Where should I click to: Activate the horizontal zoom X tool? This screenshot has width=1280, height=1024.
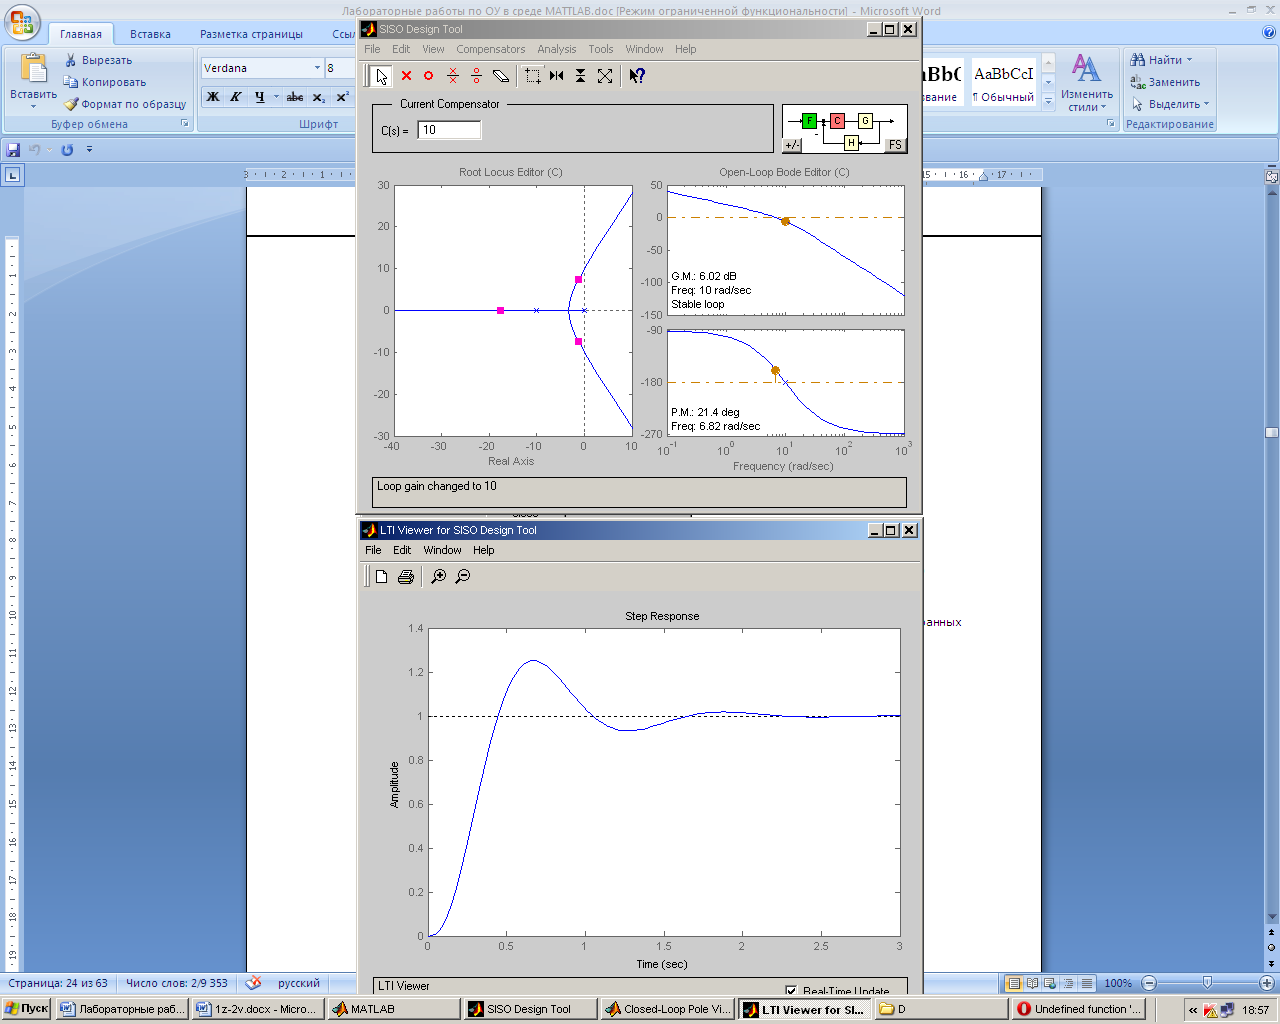coord(557,76)
